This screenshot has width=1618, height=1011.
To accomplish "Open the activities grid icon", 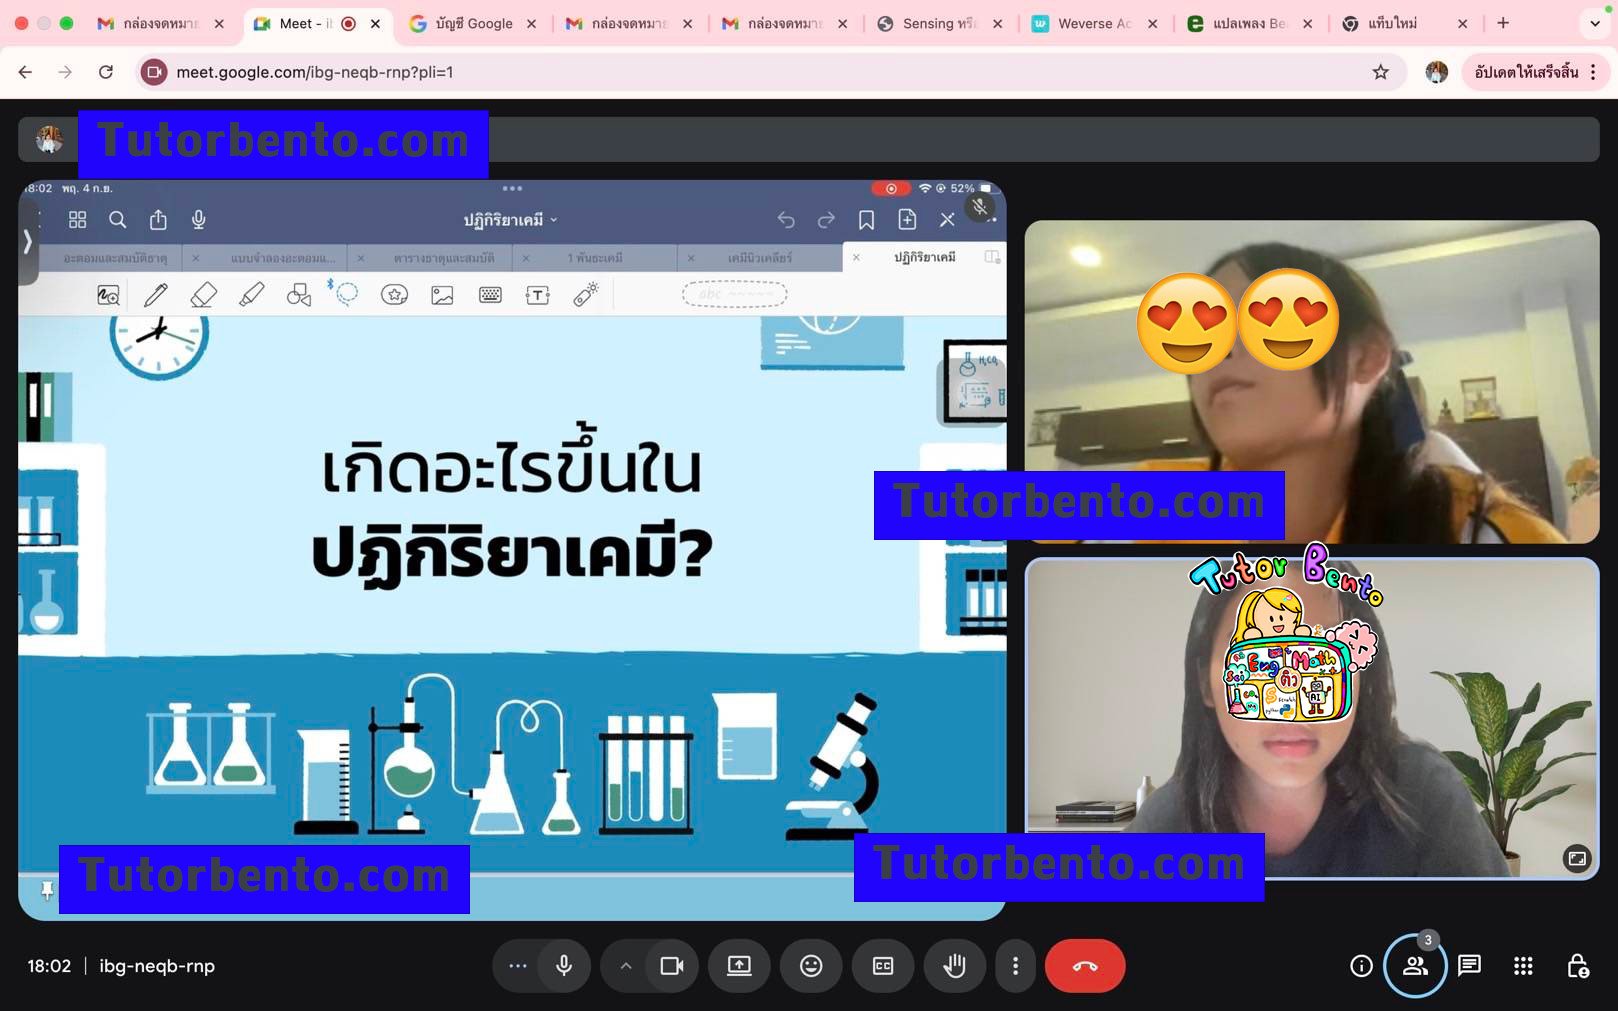I will [1523, 966].
